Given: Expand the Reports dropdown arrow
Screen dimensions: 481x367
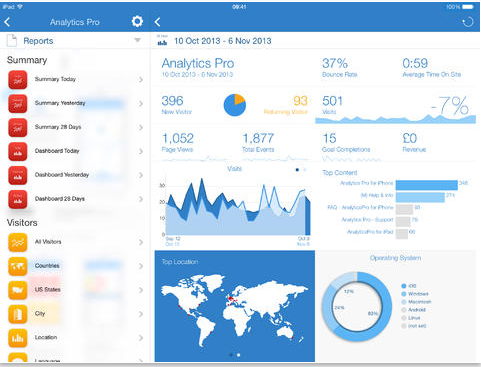Looking at the screenshot, I should click(137, 40).
